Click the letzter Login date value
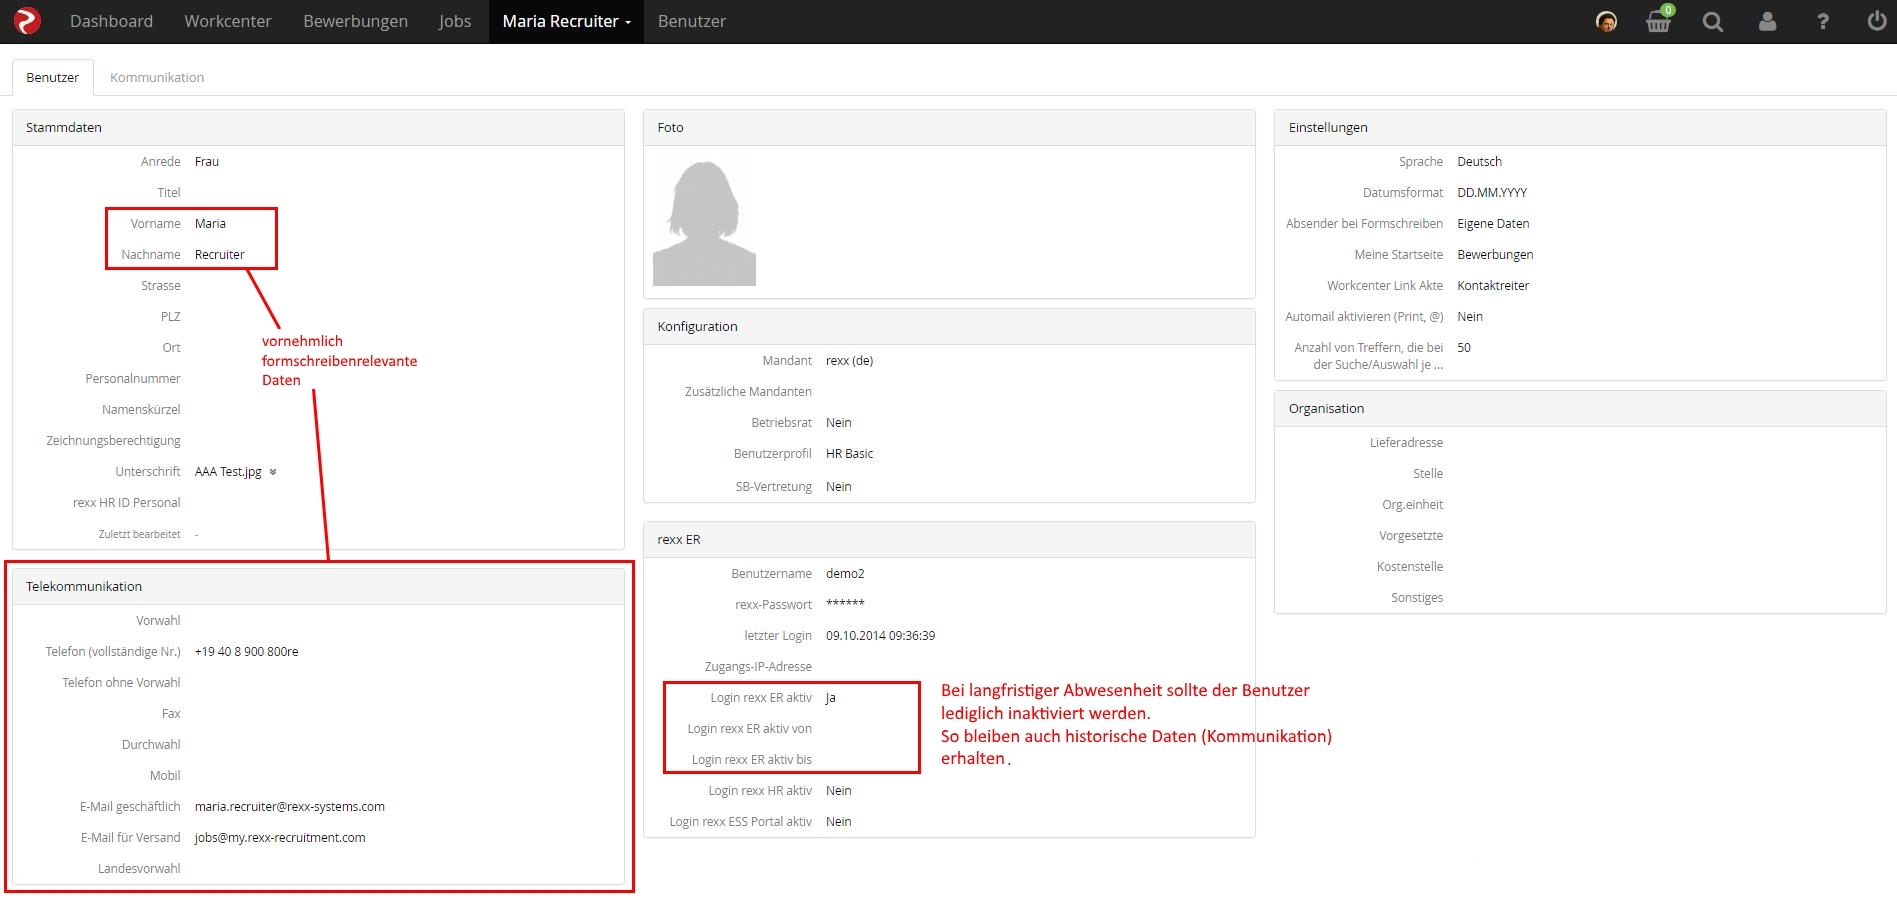Viewport: 1897px width, 902px height. click(x=880, y=635)
